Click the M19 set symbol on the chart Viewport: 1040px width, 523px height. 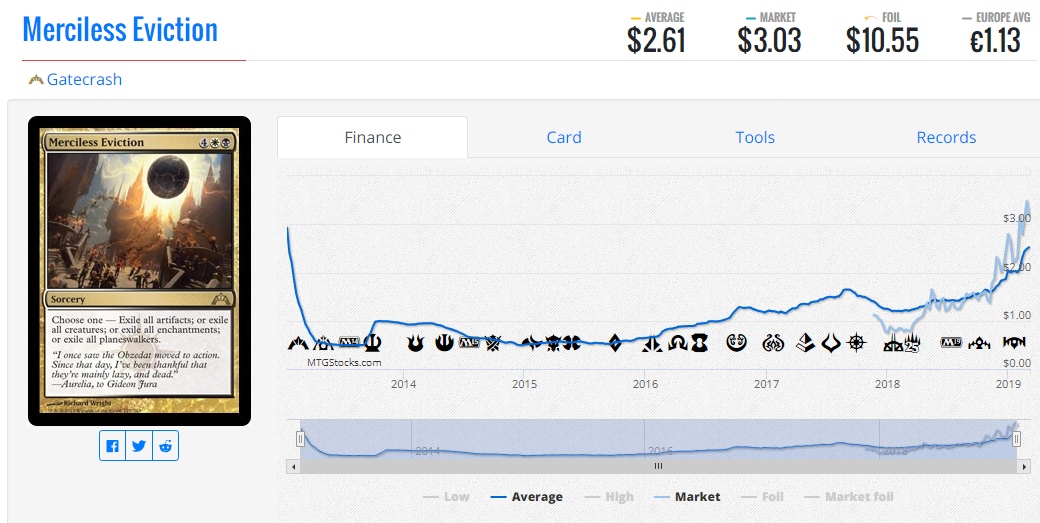click(x=951, y=343)
